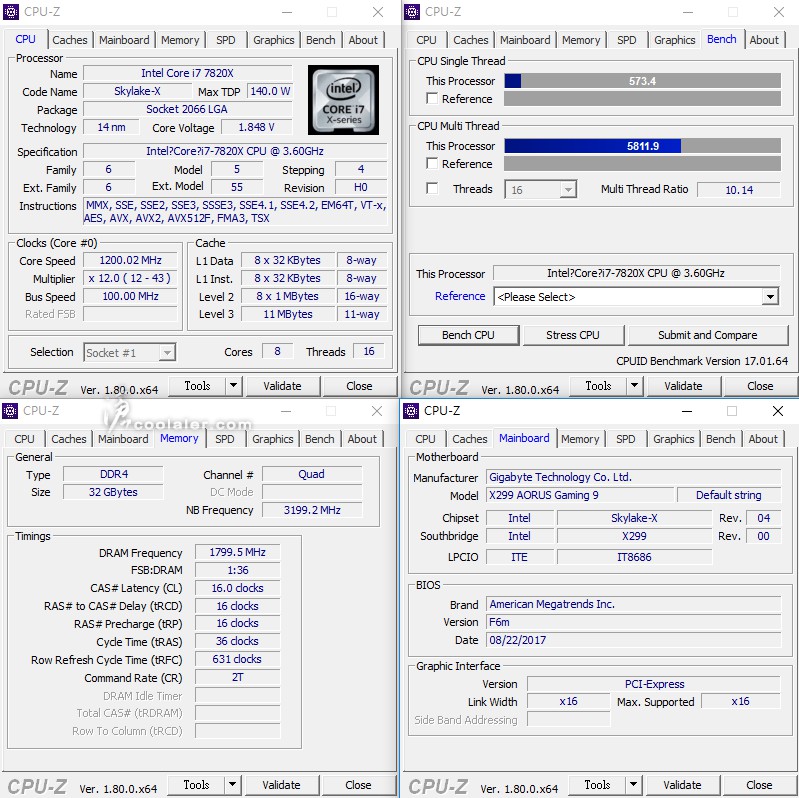The image size is (799, 798).
Task: Expand Tools dropdown arrow in CPU tab window
Action: pos(233,386)
